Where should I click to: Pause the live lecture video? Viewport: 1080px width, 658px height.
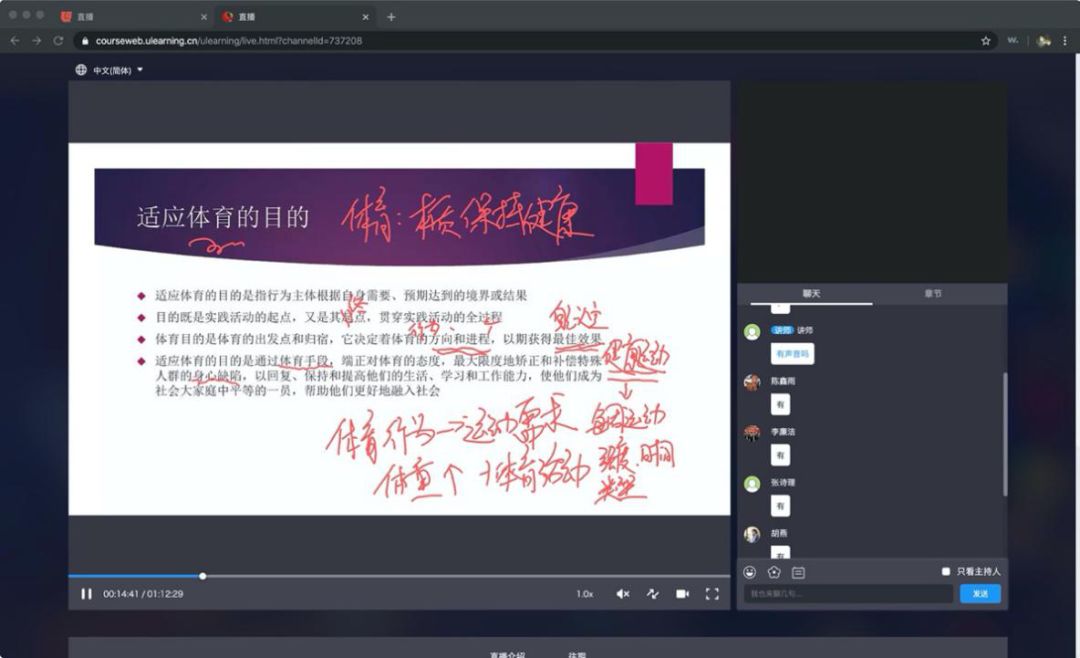tap(86, 594)
